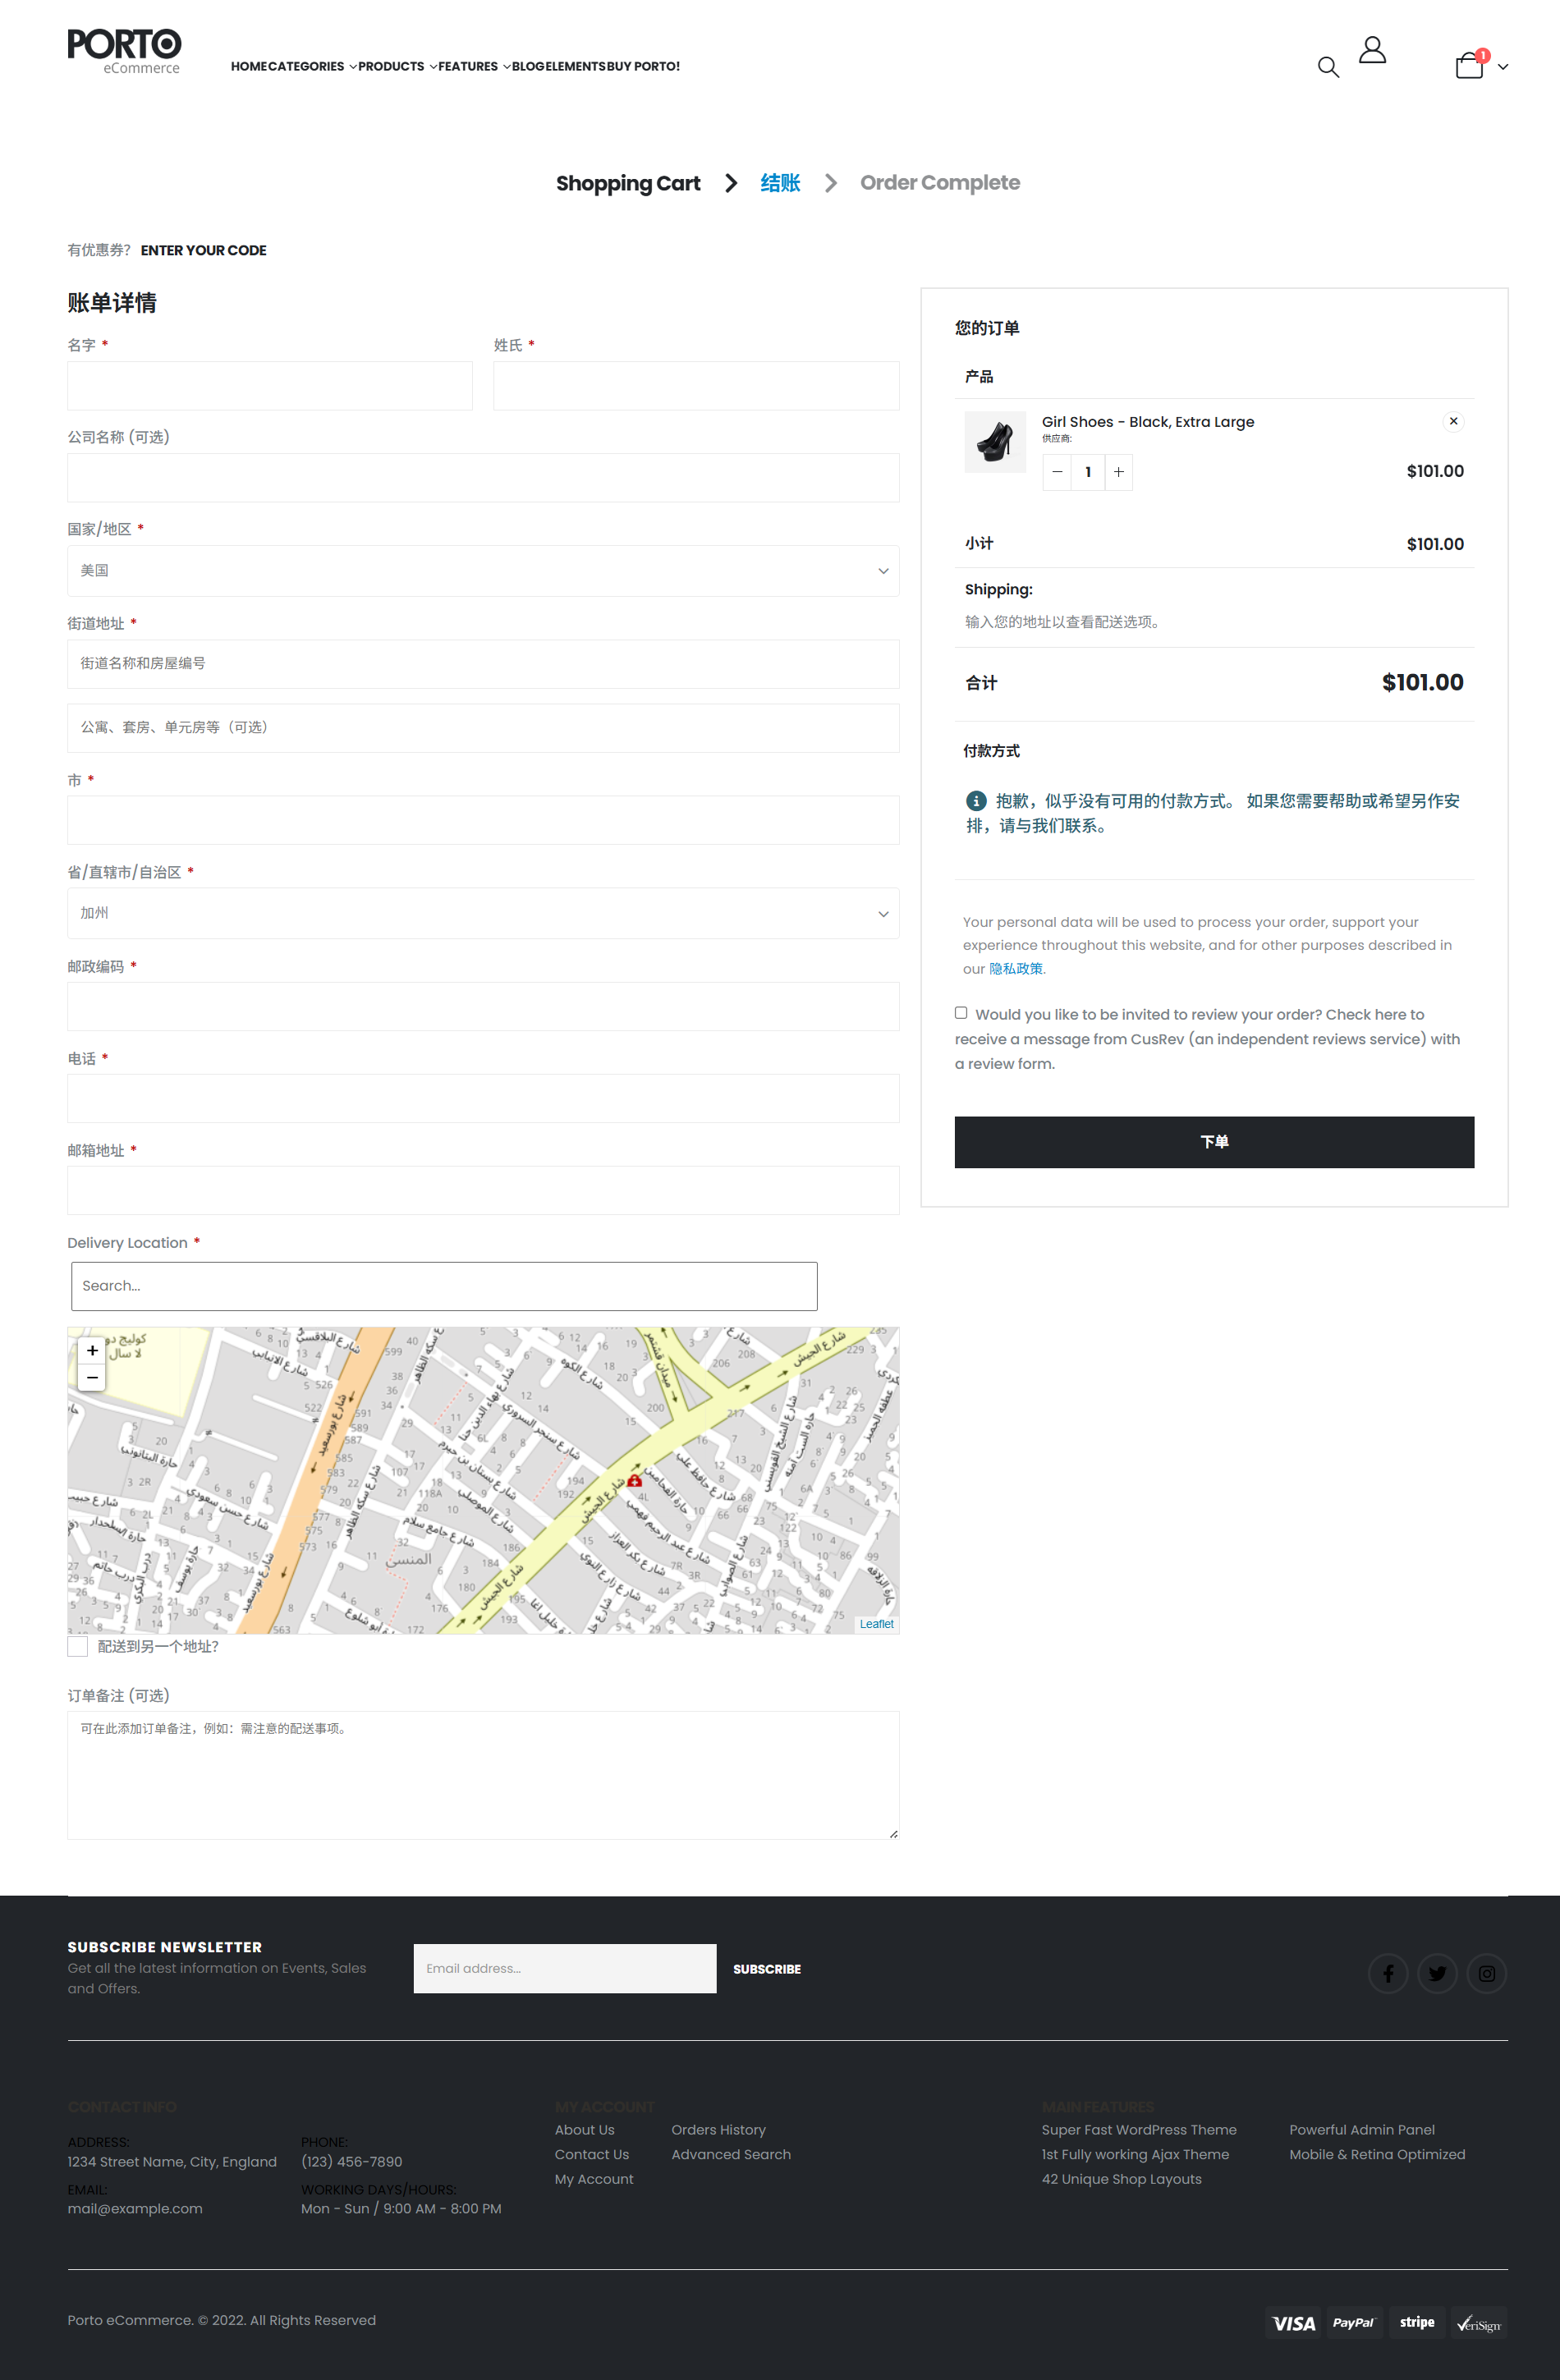The image size is (1560, 2380).
Task: Expand the 国家/地区 country dropdown
Action: tap(483, 571)
